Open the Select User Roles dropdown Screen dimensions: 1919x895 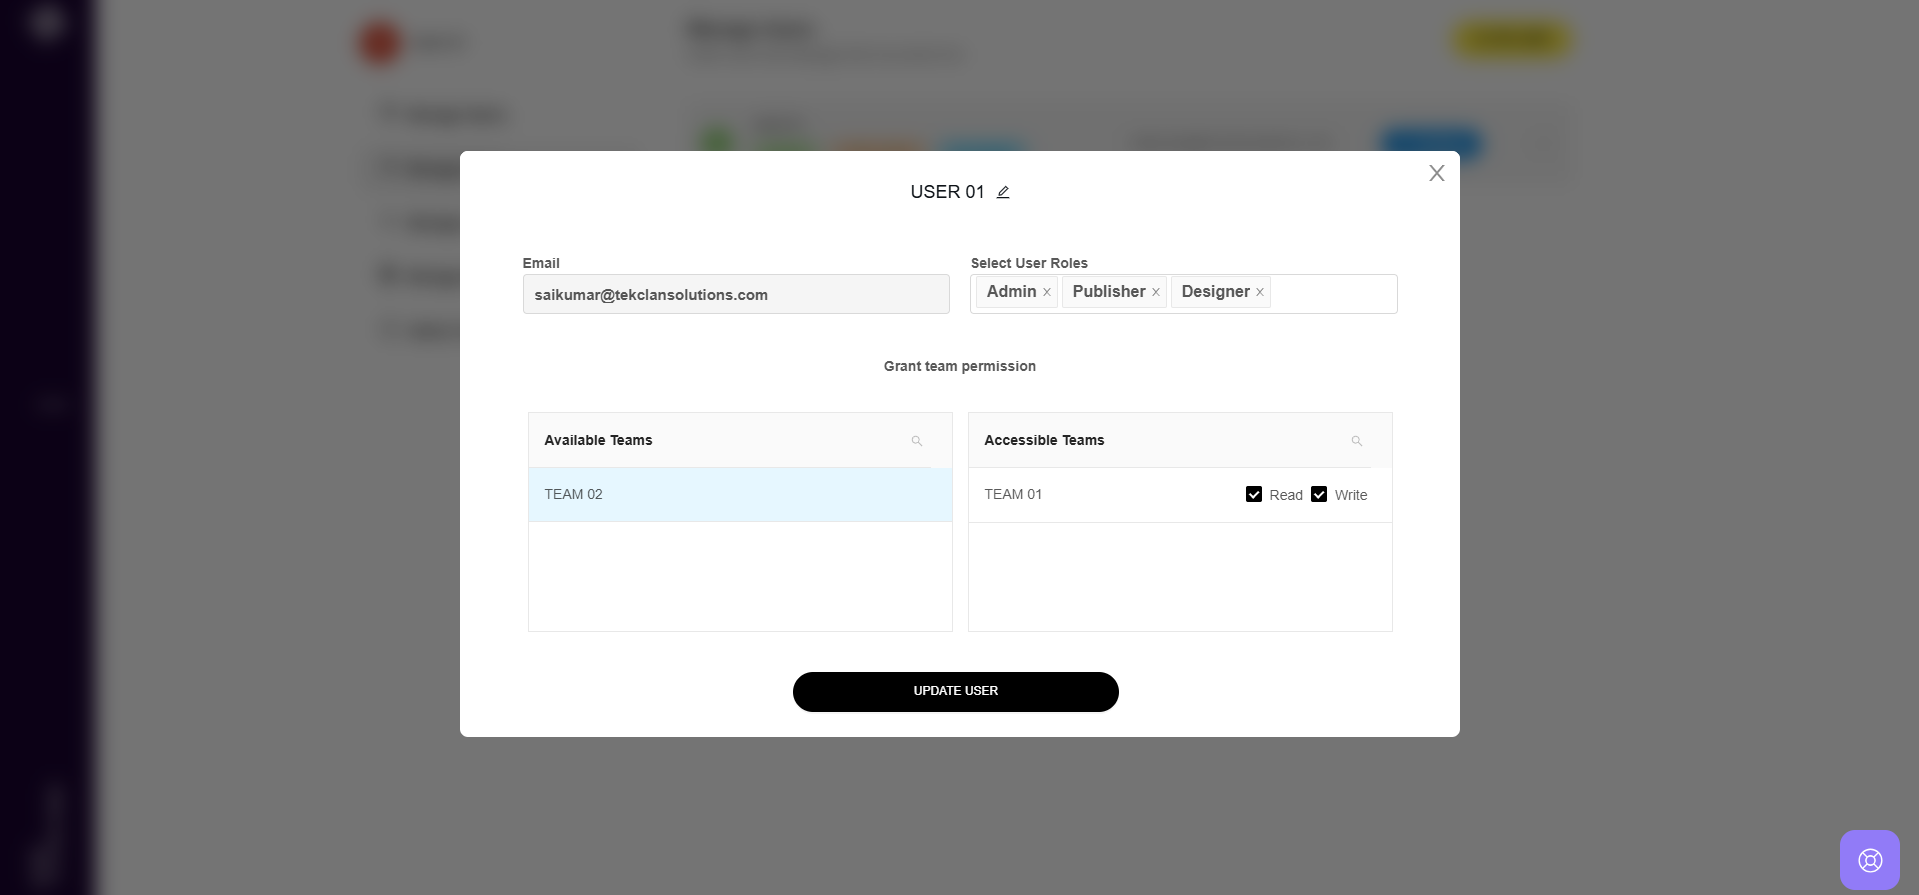click(1332, 293)
